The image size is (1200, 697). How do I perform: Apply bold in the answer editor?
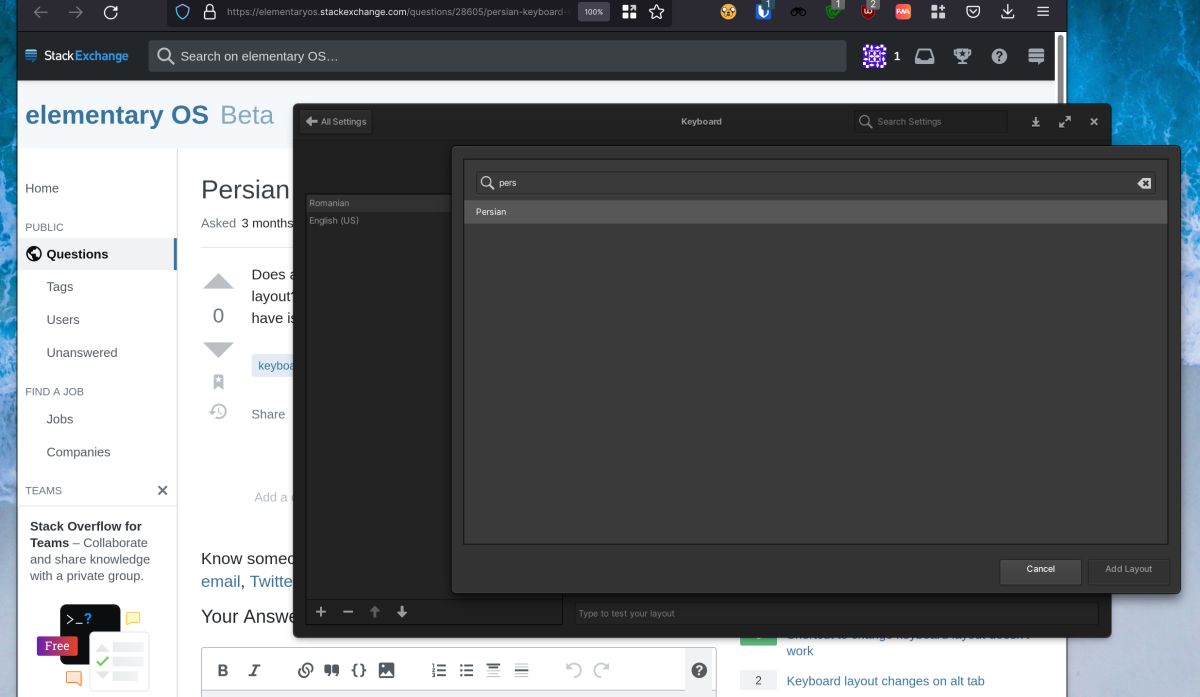[223, 670]
